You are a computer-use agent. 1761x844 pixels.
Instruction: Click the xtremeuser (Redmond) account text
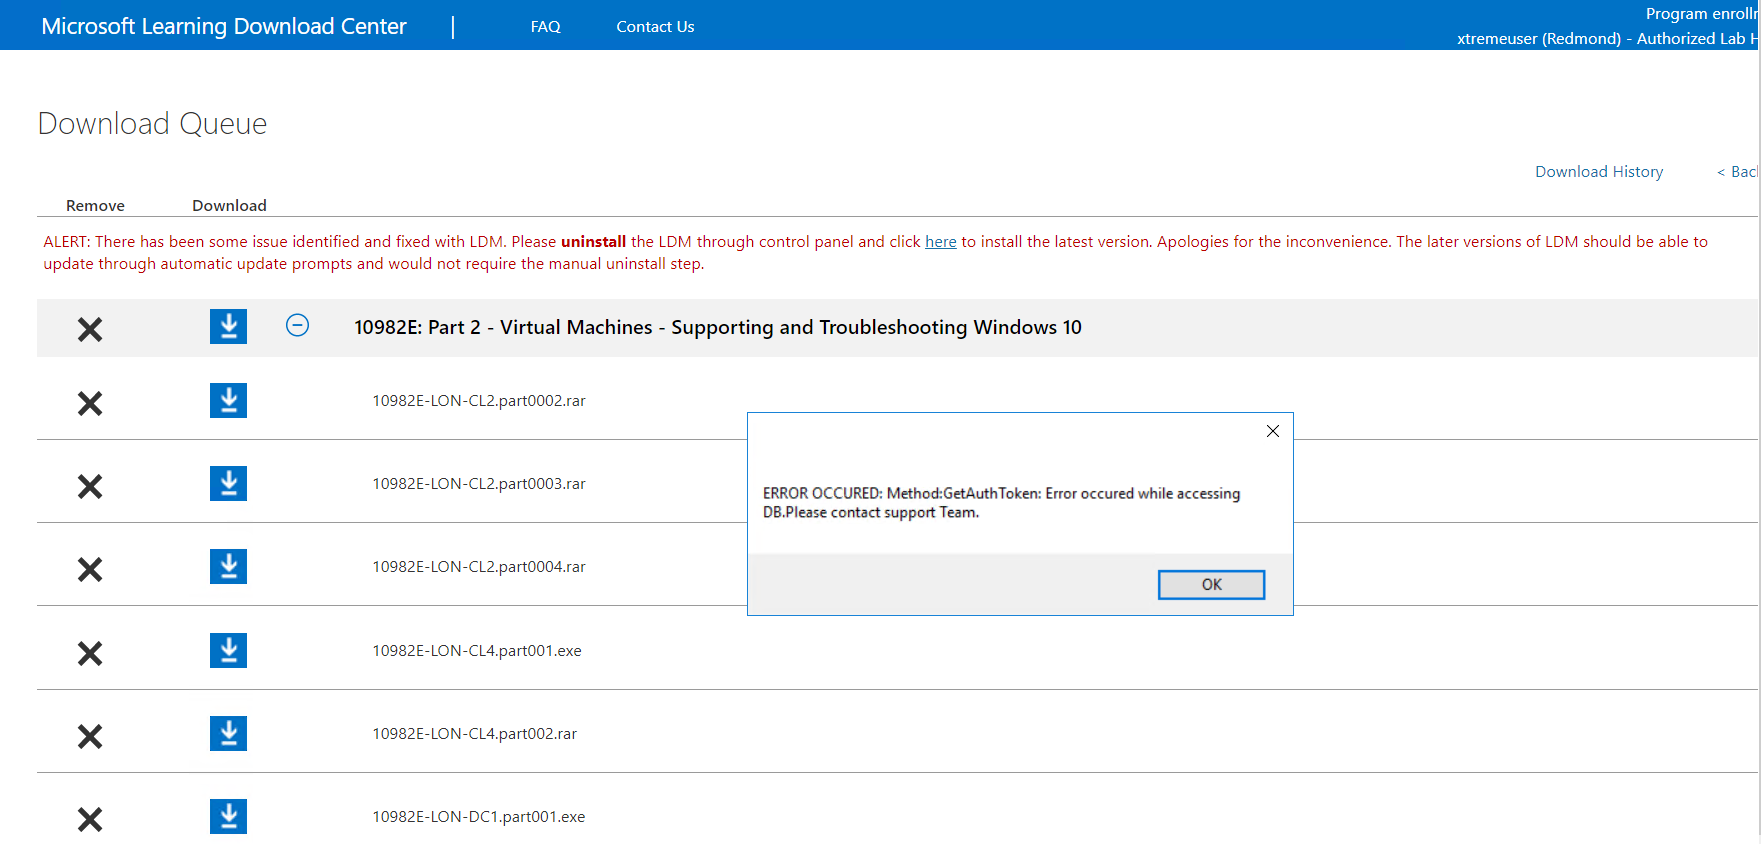[1606, 39]
